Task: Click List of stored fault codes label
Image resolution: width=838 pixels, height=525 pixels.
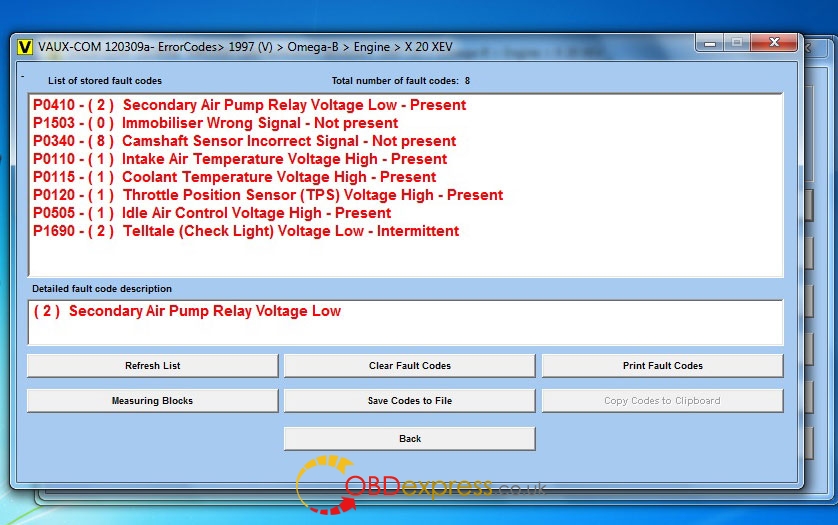Action: [105, 81]
